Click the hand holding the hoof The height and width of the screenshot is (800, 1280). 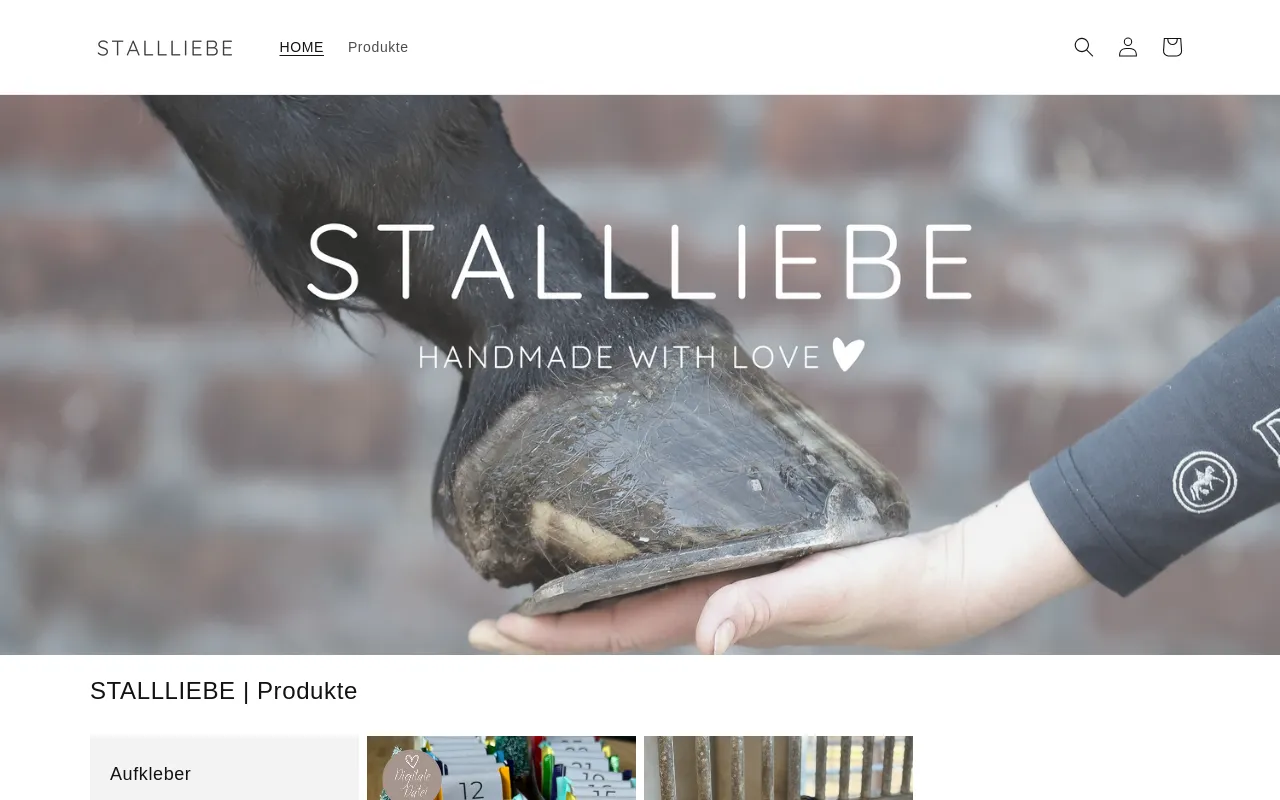click(x=800, y=590)
